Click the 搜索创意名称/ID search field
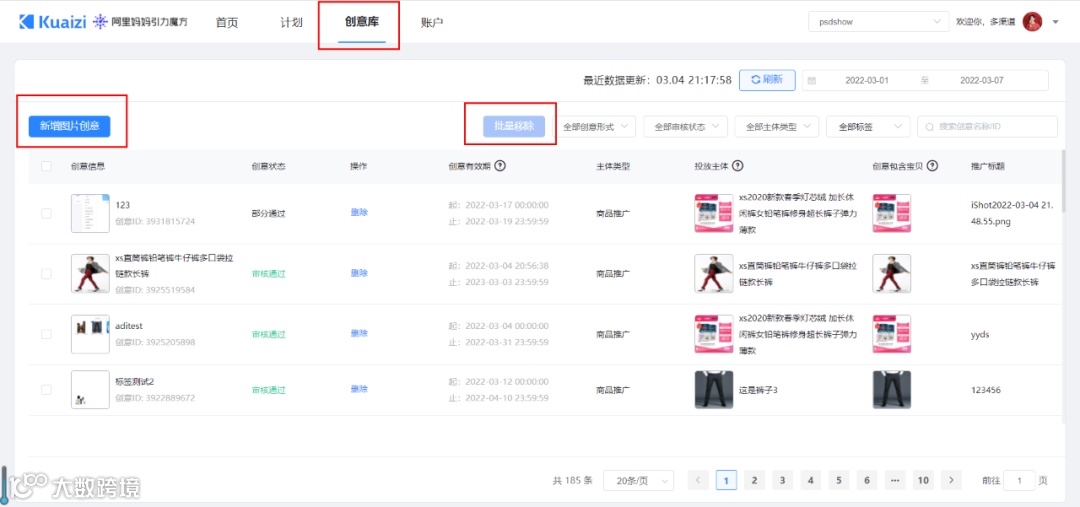 pyautogui.click(x=987, y=127)
